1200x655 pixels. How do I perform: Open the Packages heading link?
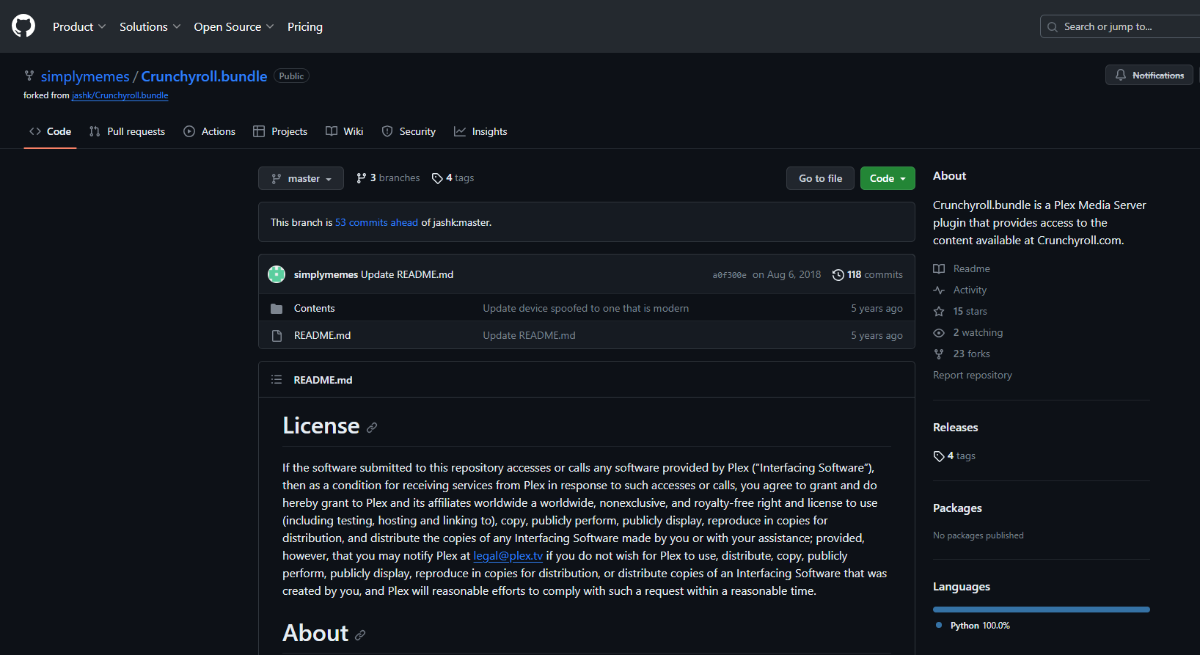pyautogui.click(x=957, y=508)
